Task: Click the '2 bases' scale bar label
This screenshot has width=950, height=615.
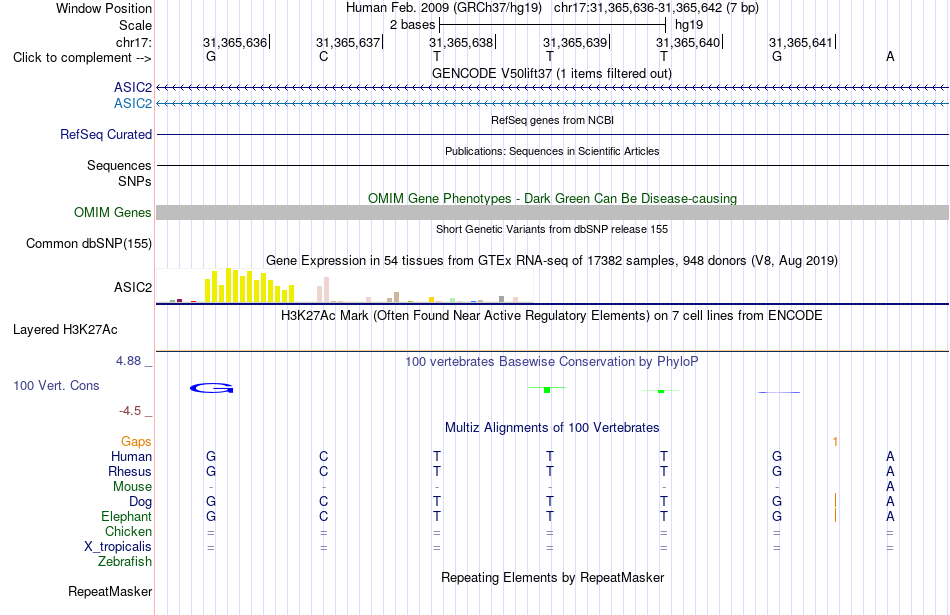Action: click(x=413, y=25)
